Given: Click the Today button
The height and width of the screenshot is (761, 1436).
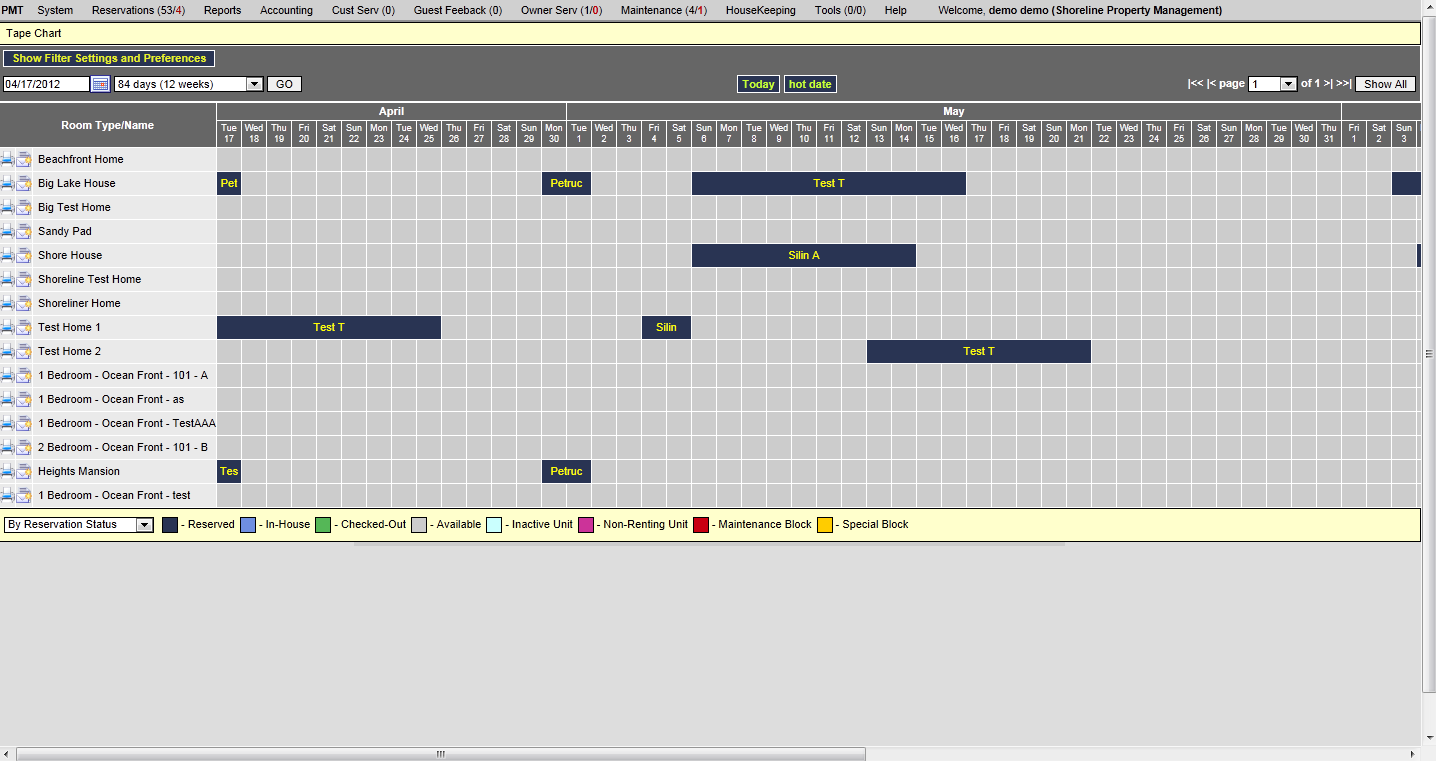Looking at the screenshot, I should 758,84.
